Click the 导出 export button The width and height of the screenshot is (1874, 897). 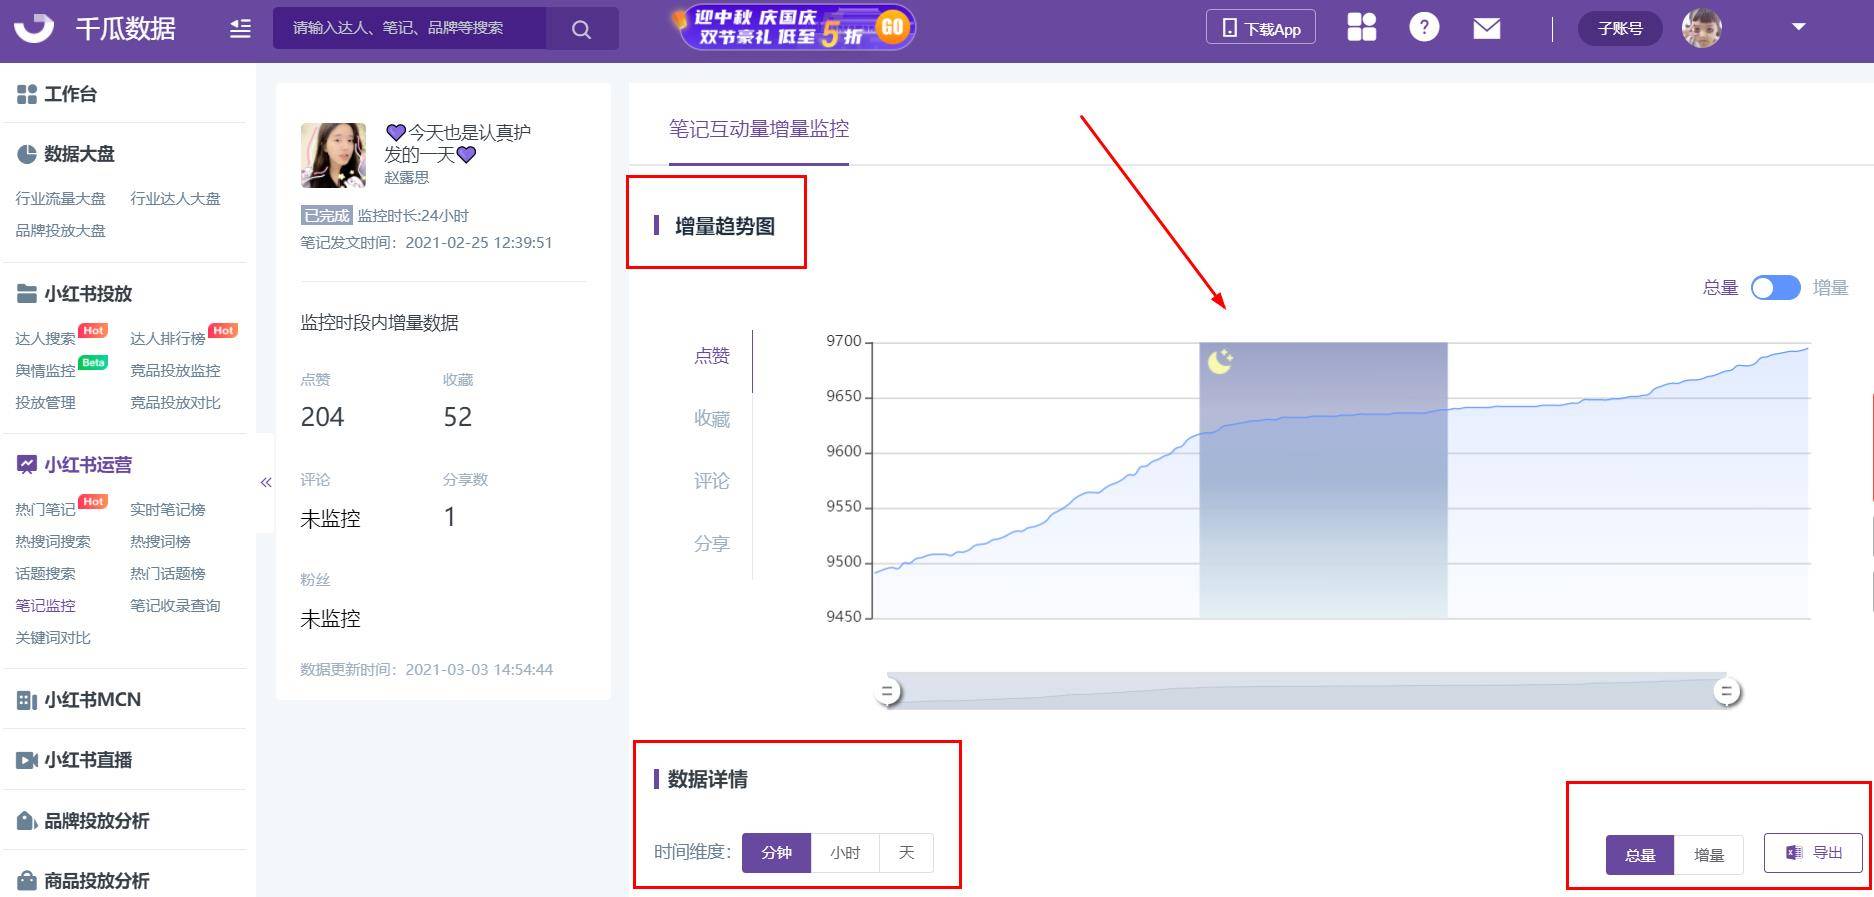pos(1813,853)
